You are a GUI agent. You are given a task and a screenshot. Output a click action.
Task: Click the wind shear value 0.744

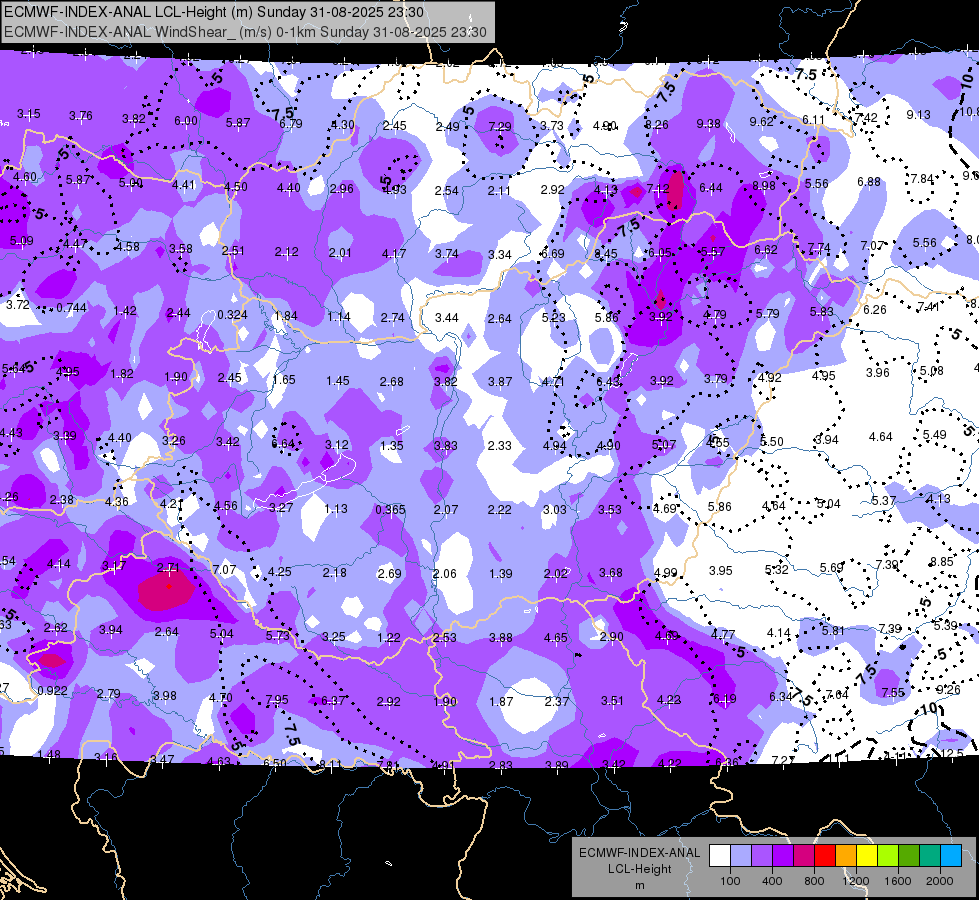tap(71, 307)
